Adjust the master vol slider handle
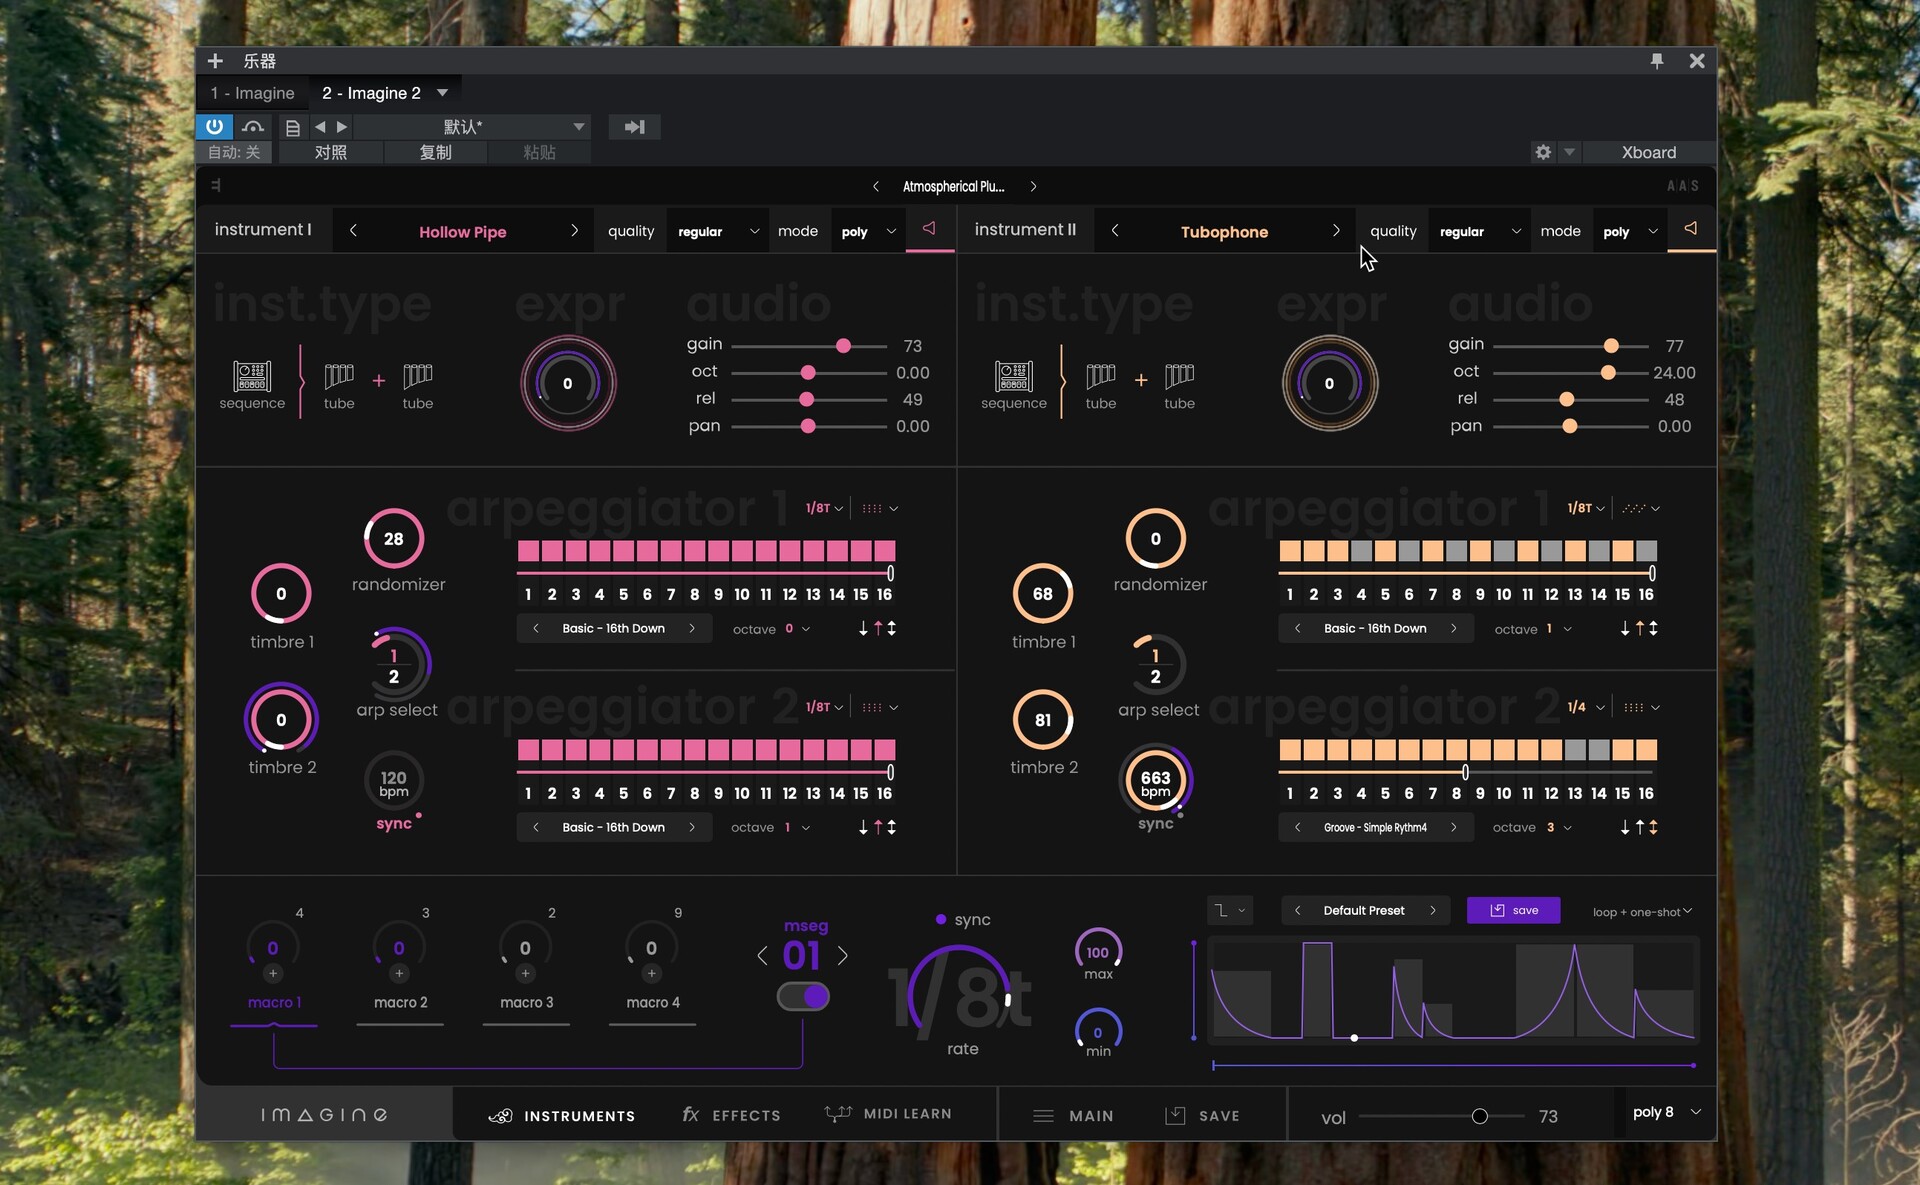Image resolution: width=1920 pixels, height=1185 pixels. tap(1480, 1116)
